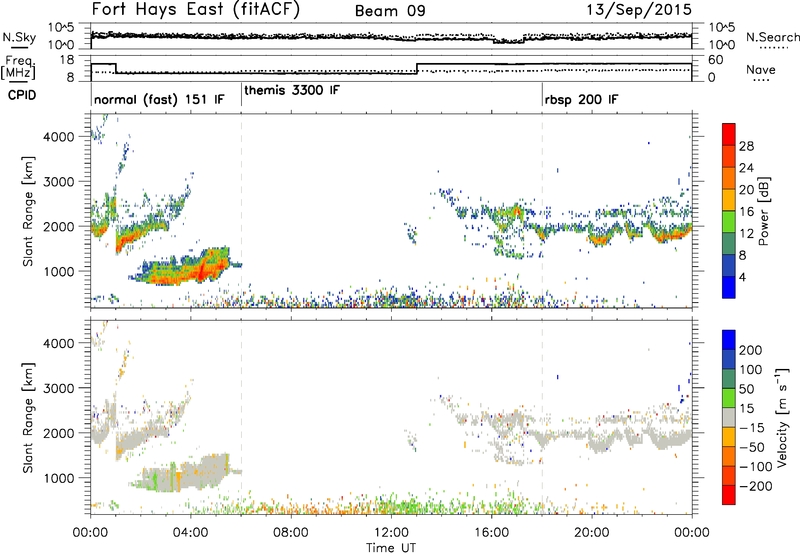The height and width of the screenshot is (554, 800).
Task: Click the '10^5' left noise axis label
Action: 61,28
